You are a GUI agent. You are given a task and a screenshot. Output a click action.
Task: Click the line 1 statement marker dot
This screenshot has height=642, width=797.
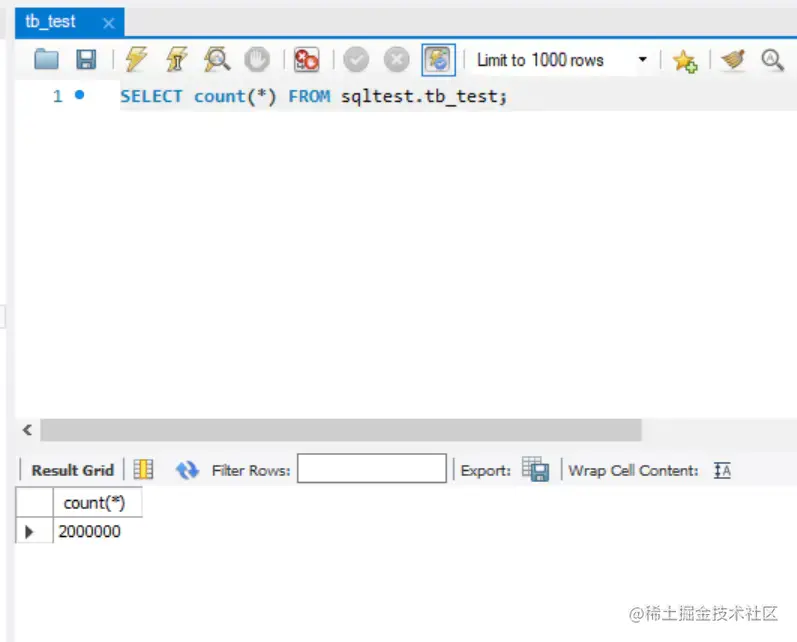[79, 95]
